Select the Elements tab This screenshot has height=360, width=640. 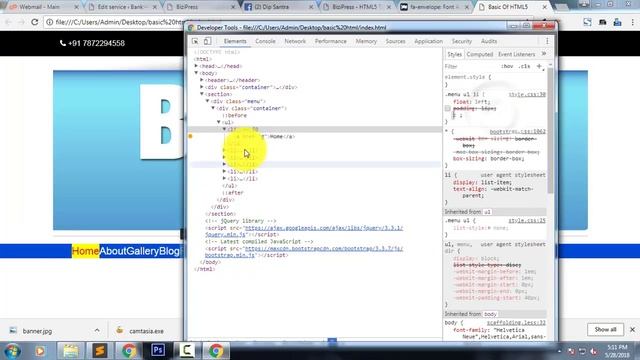point(235,41)
